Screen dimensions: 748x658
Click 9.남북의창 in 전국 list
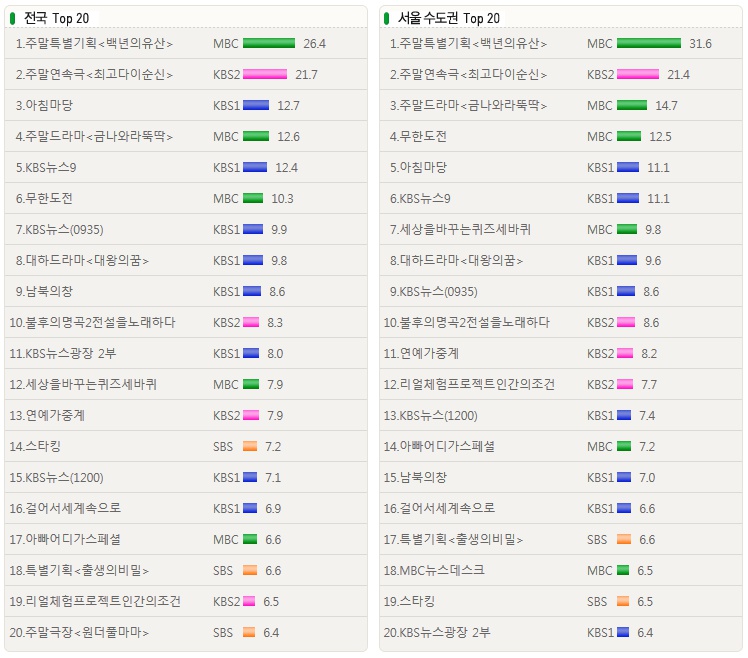click(x=44, y=292)
